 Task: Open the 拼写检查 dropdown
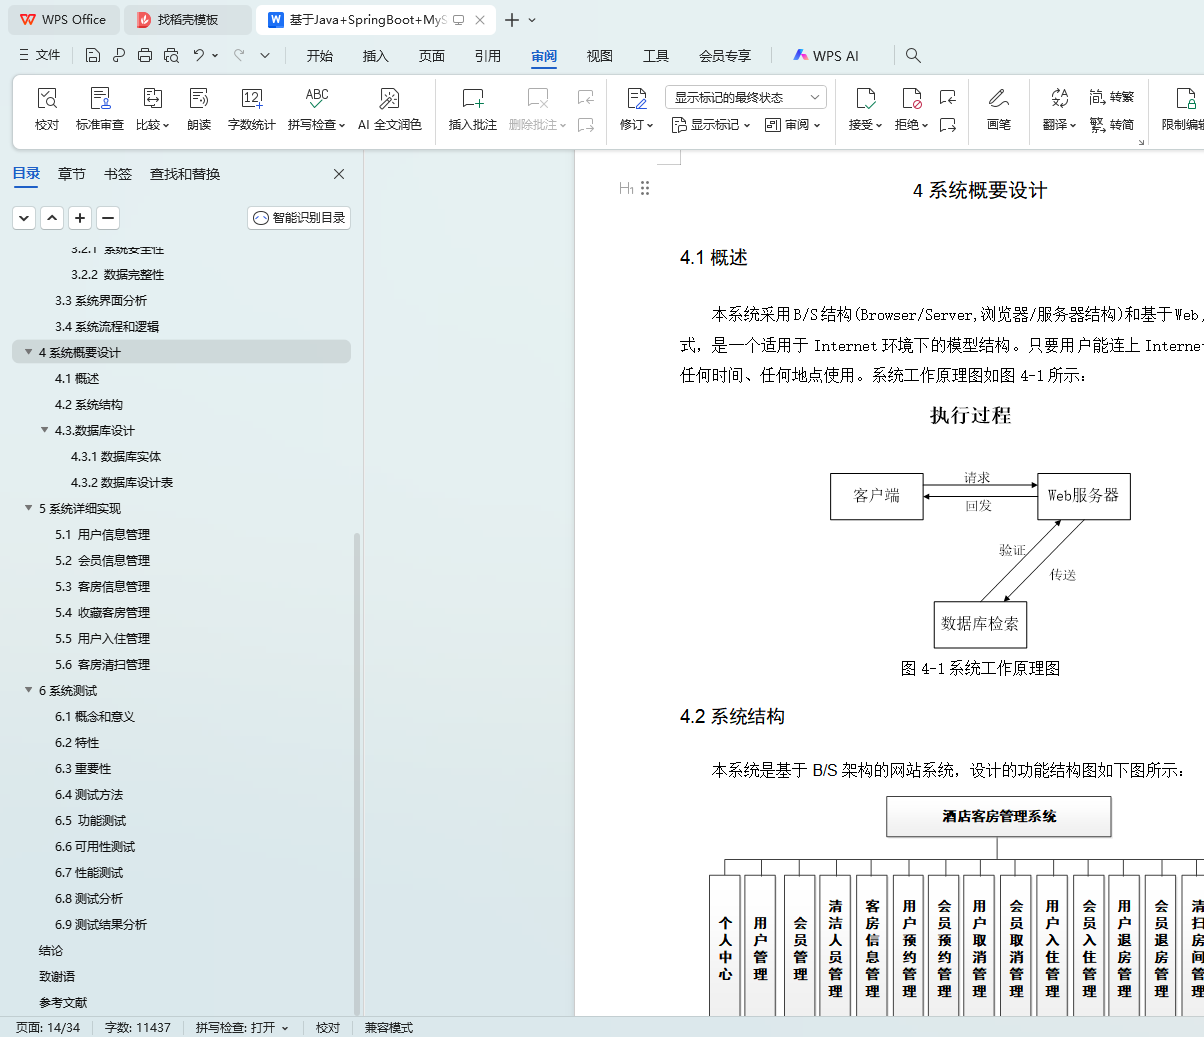pyautogui.click(x=317, y=109)
